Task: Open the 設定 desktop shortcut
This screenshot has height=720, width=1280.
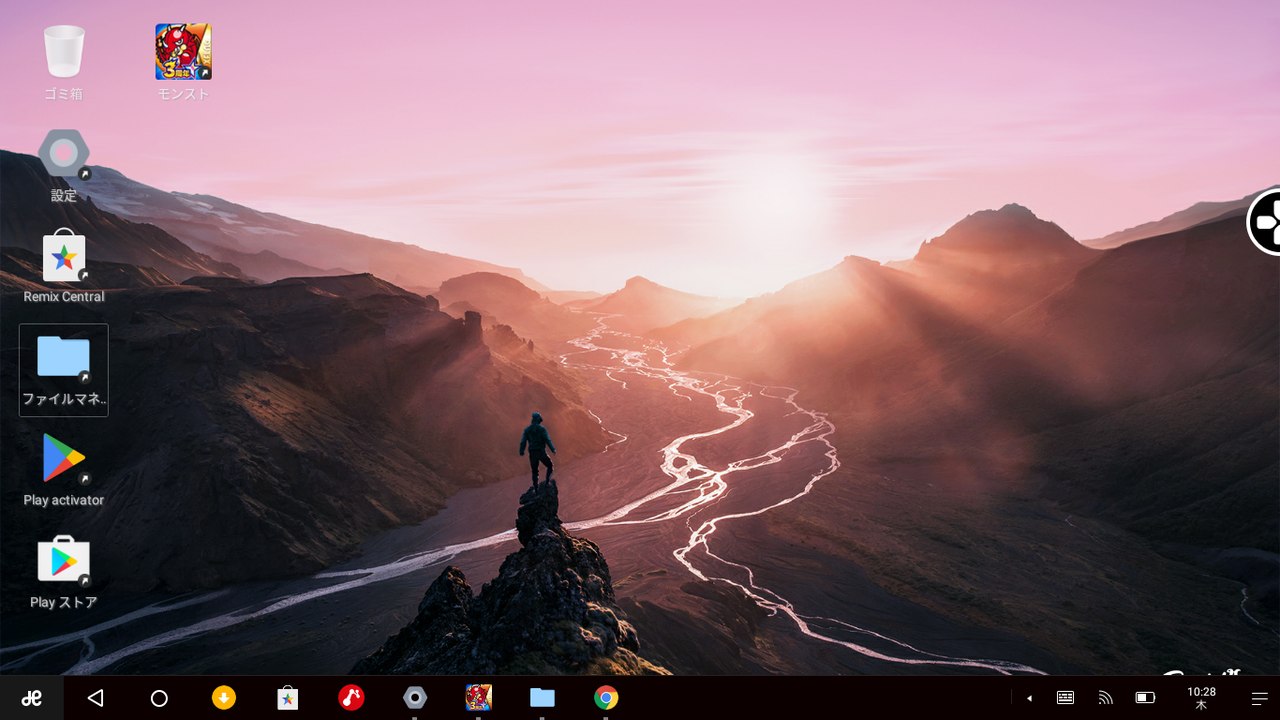Action: [64, 164]
